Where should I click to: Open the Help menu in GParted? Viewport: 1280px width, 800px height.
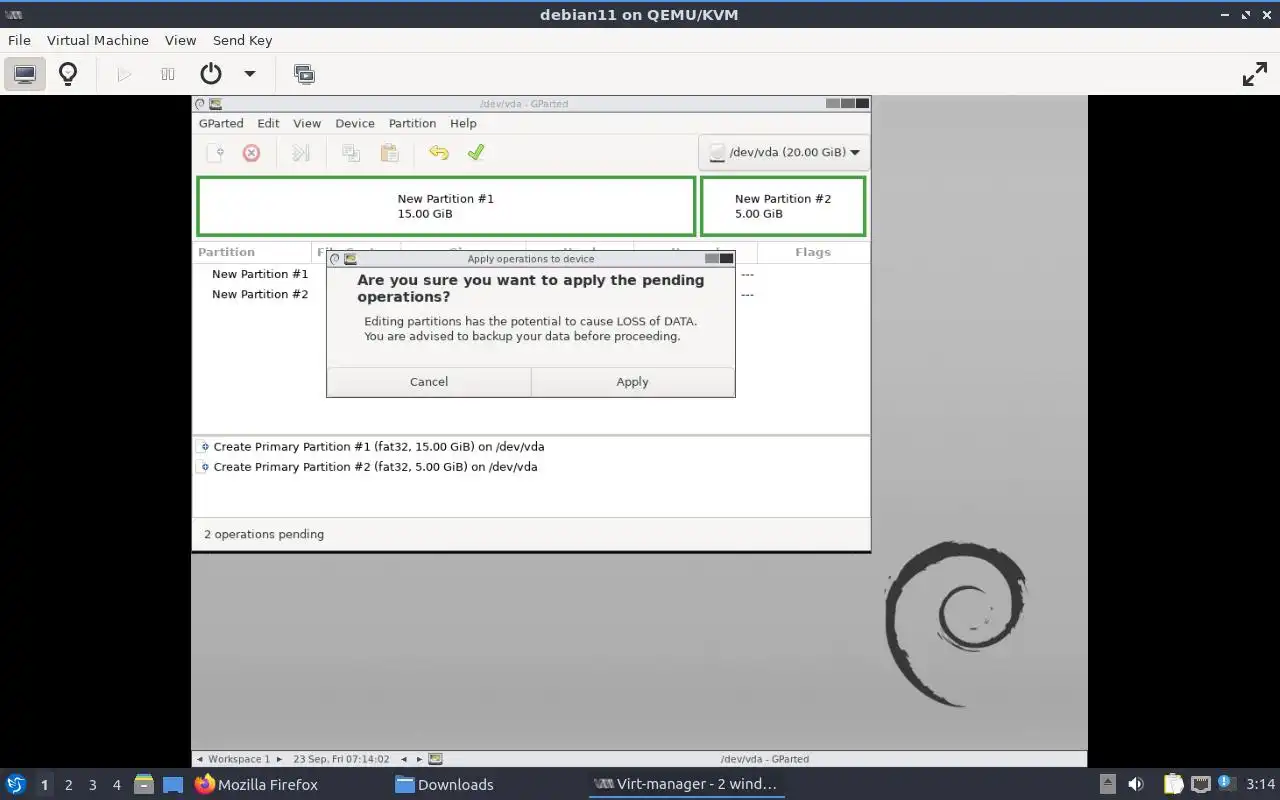click(x=463, y=123)
